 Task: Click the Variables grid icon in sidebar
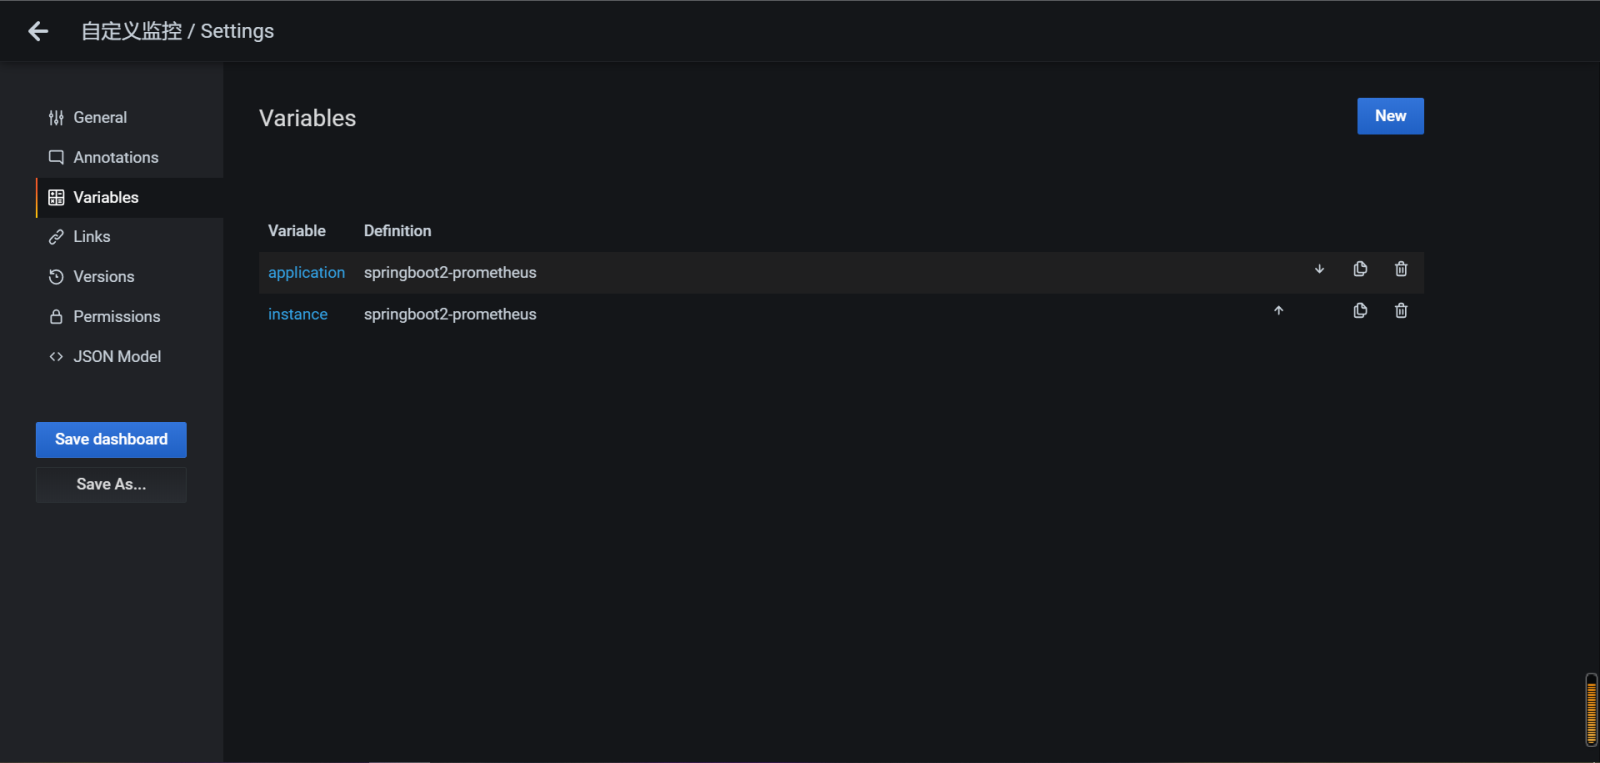tap(56, 197)
